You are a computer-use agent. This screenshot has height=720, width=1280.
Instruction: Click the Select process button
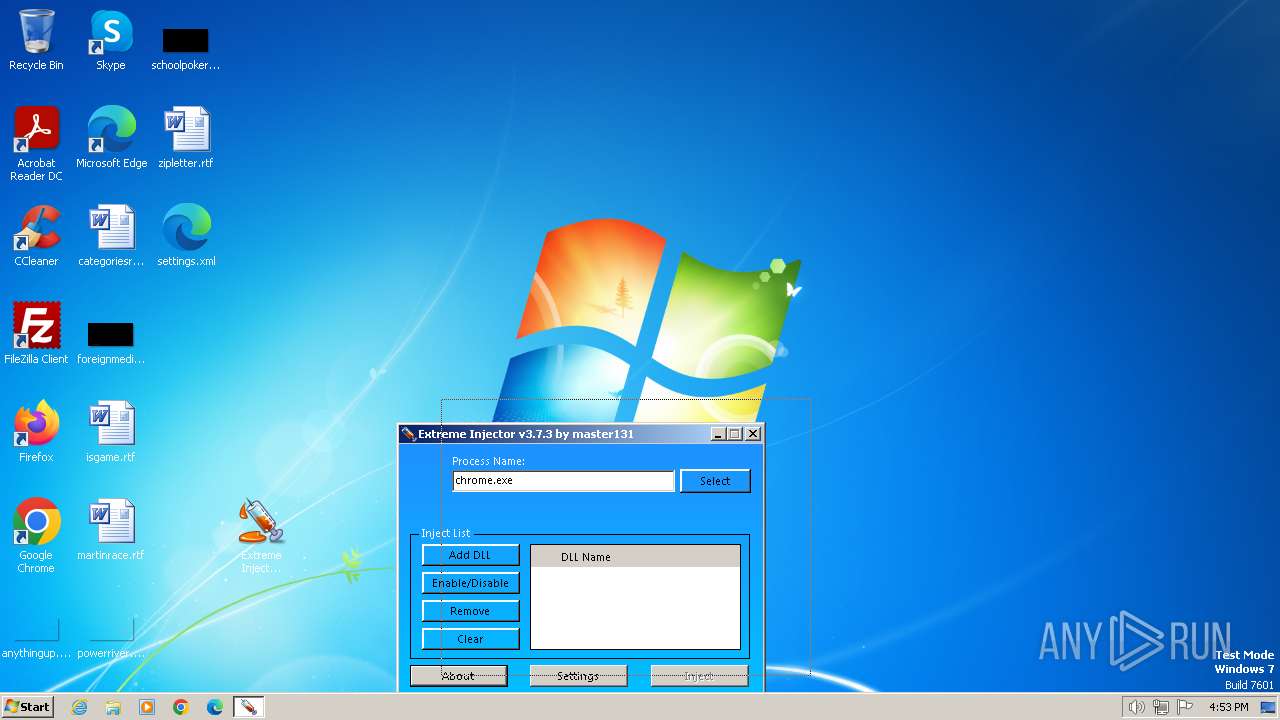click(715, 481)
